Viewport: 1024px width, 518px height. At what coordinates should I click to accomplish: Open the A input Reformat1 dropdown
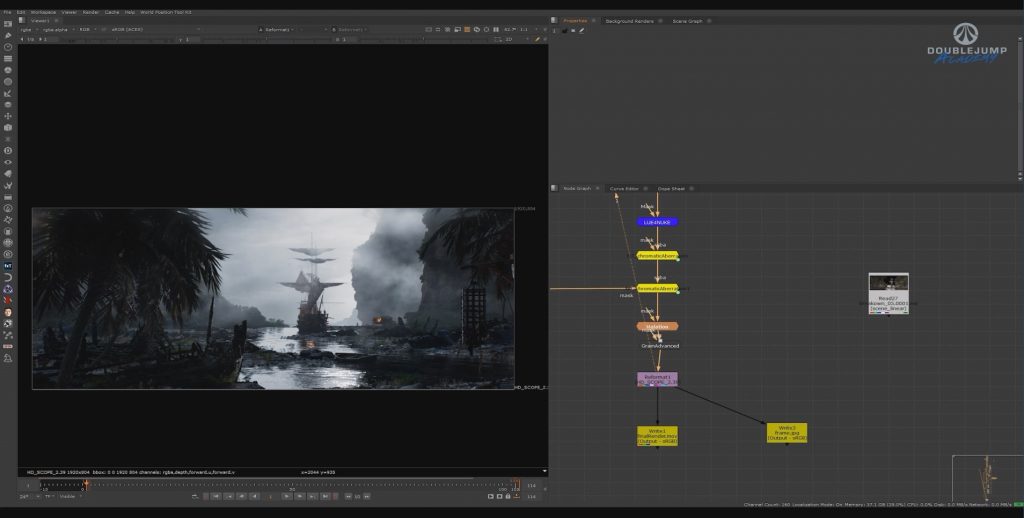276,29
